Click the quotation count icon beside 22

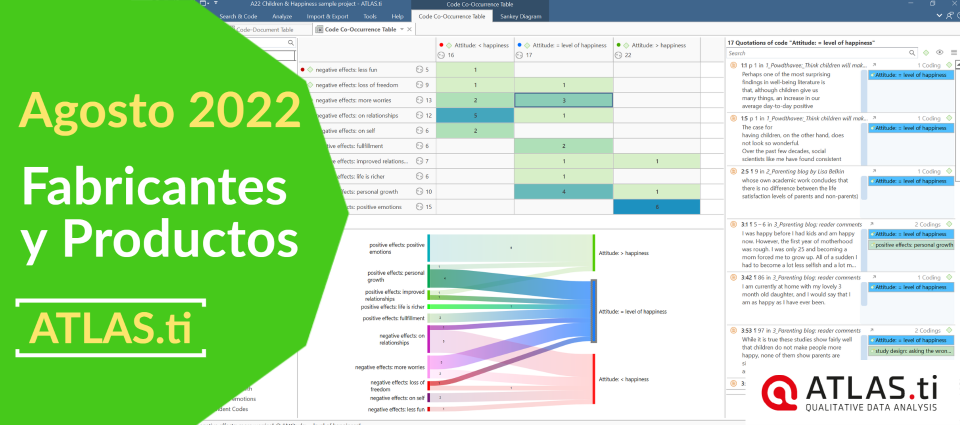(619, 55)
